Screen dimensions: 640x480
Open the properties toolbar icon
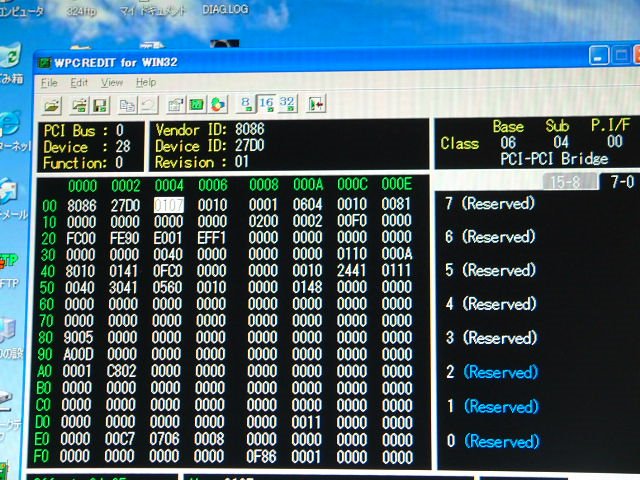[x=176, y=104]
